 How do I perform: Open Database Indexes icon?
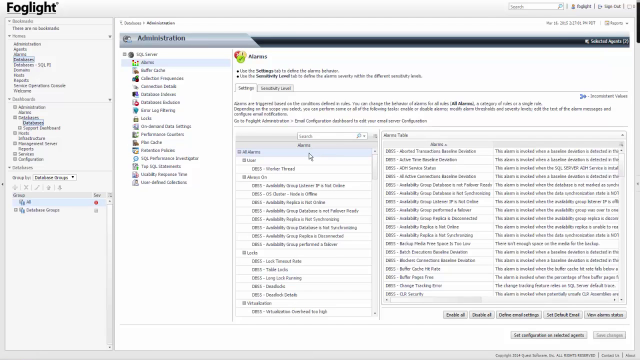point(136,94)
